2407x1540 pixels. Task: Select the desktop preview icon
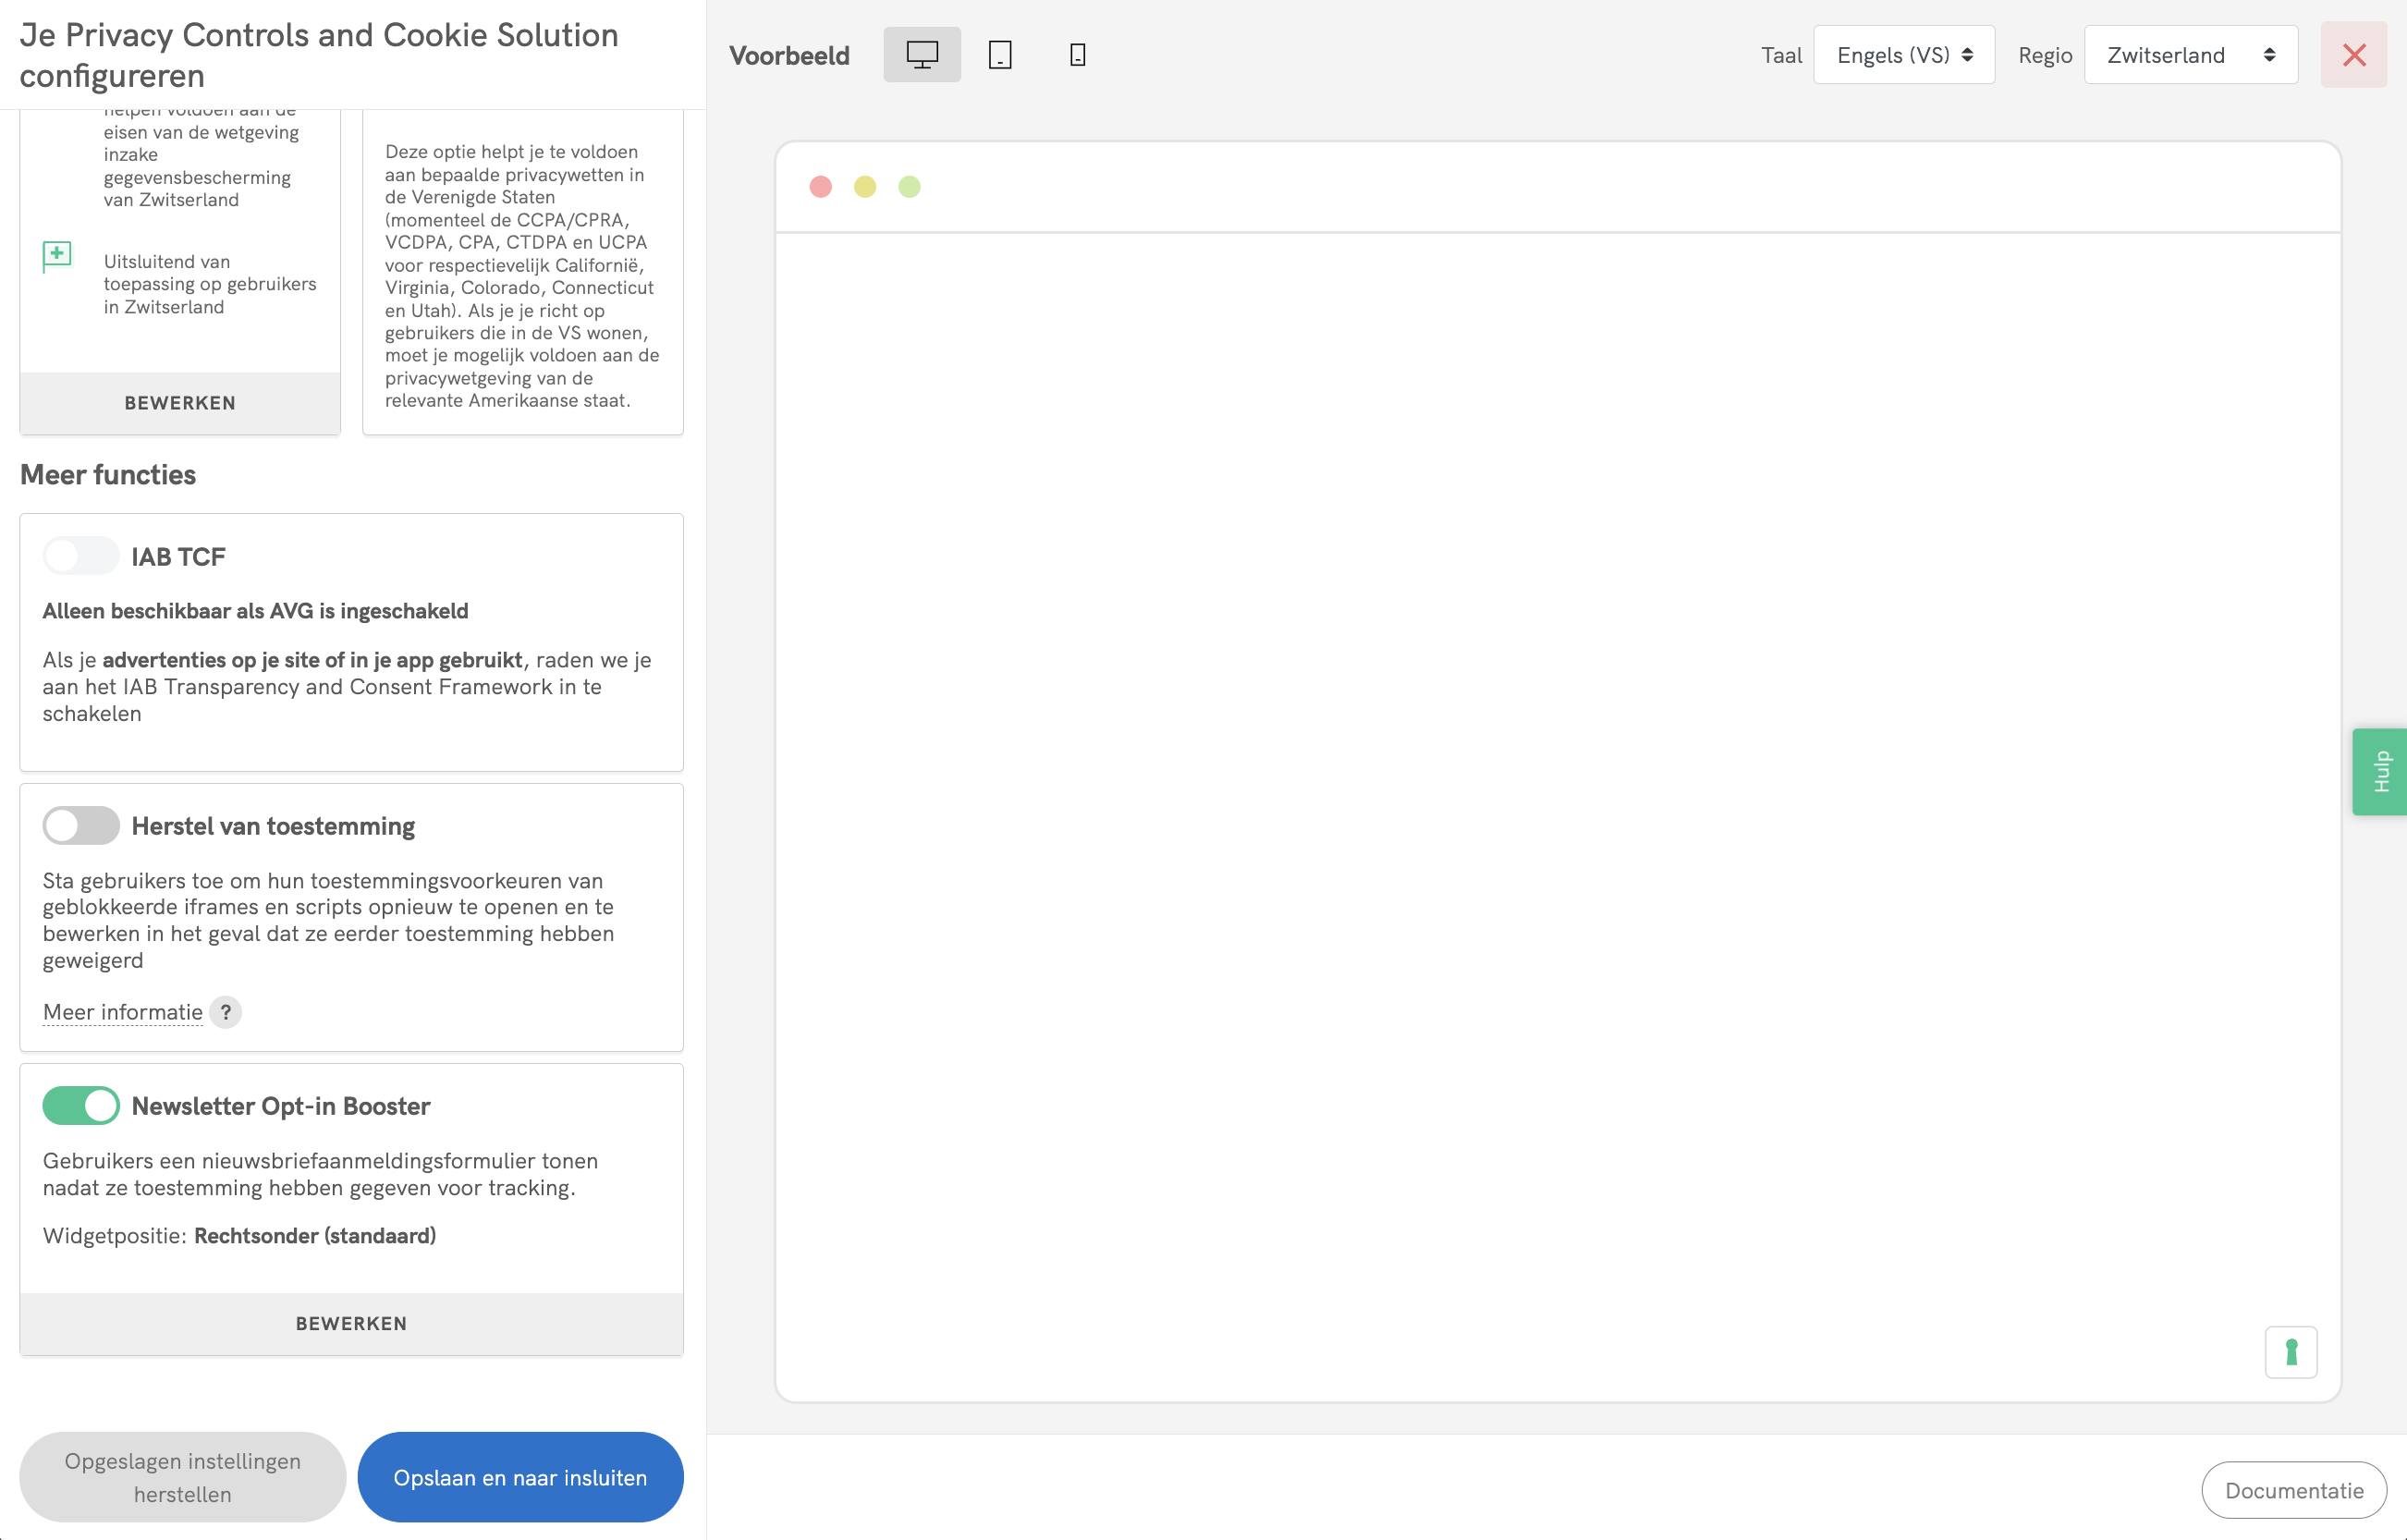click(921, 55)
